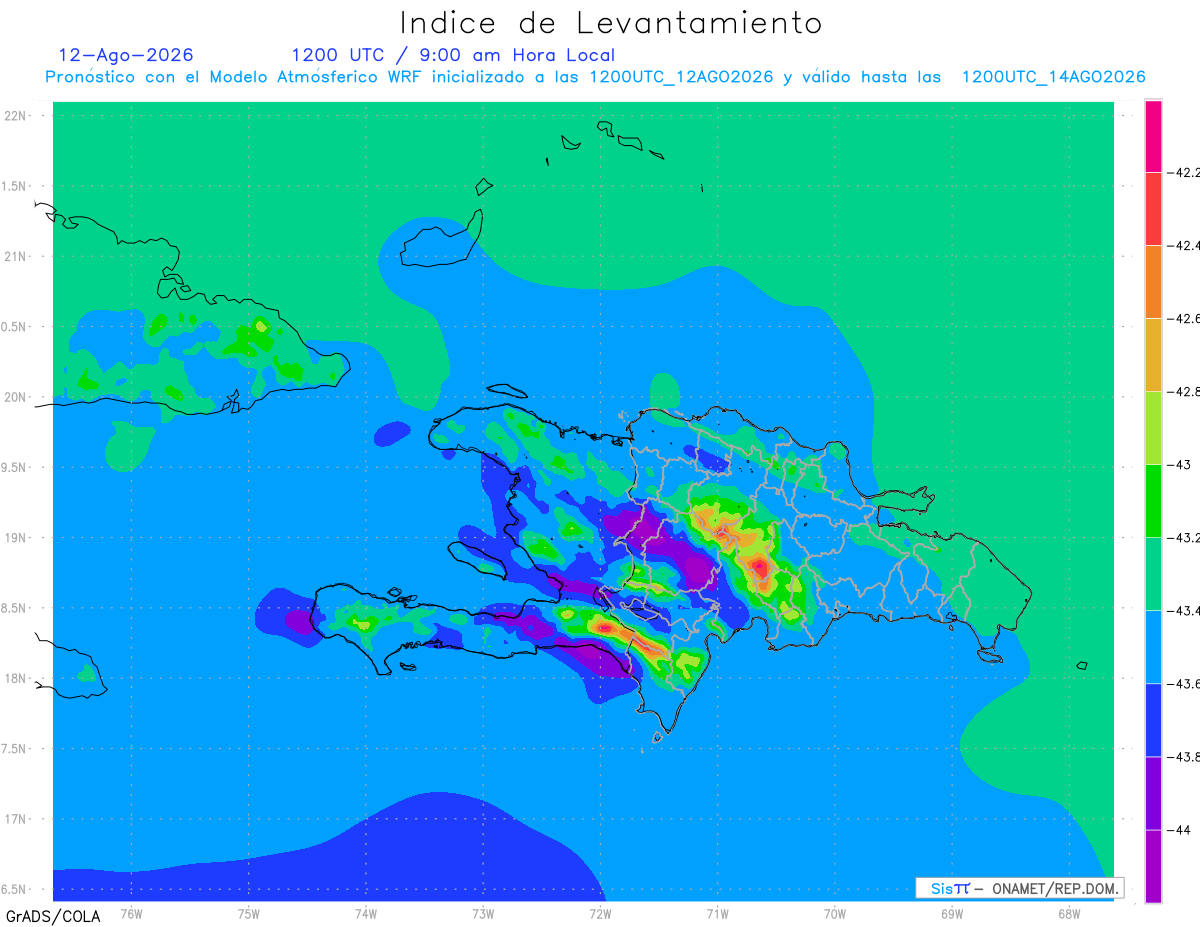1200x927 pixels.
Task: Click the legend value "-42.6"
Action: point(1185,318)
